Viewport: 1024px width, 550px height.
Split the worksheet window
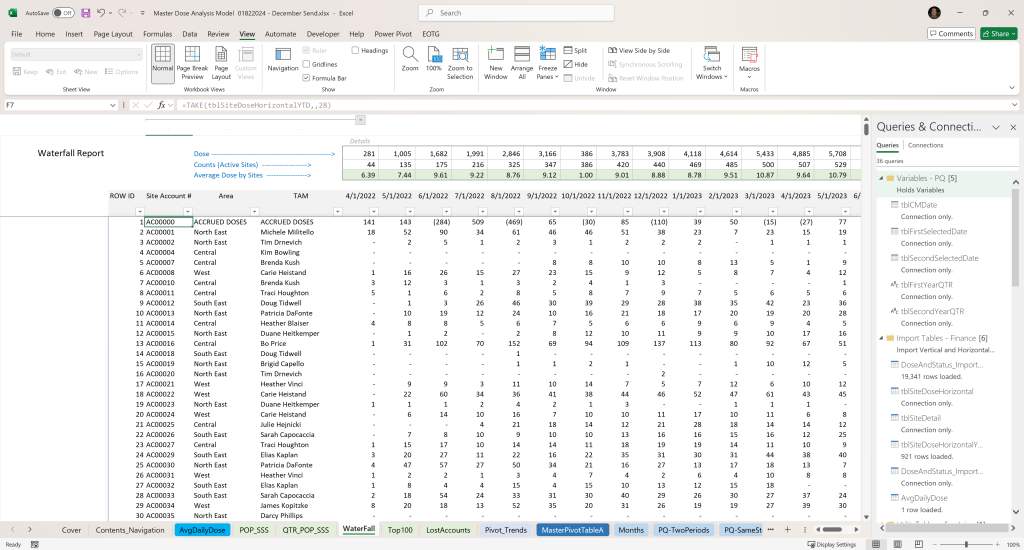(575, 50)
